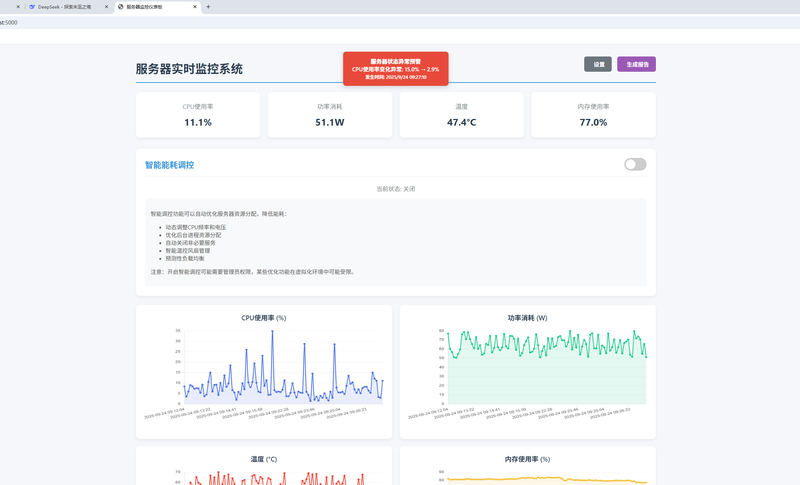Click the globe favicon on active tab
The width and height of the screenshot is (800, 485).
coord(120,7)
